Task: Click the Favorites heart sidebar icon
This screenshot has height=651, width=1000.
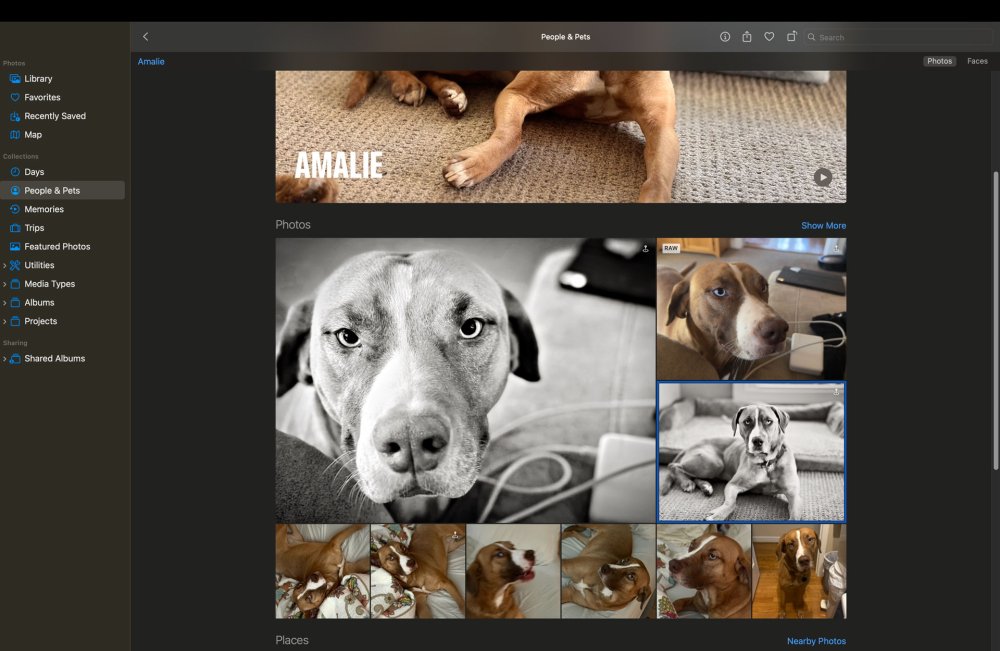Action: click(15, 98)
